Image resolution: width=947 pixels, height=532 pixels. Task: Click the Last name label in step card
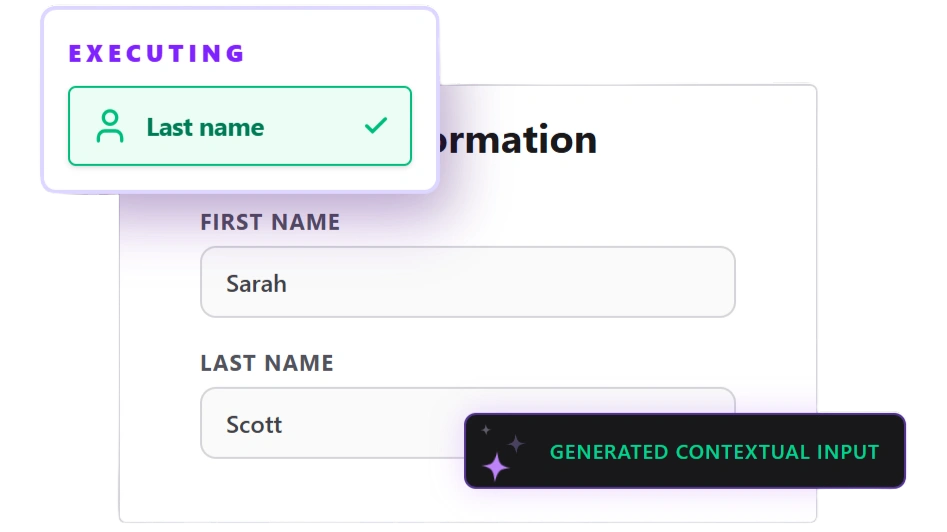(205, 127)
